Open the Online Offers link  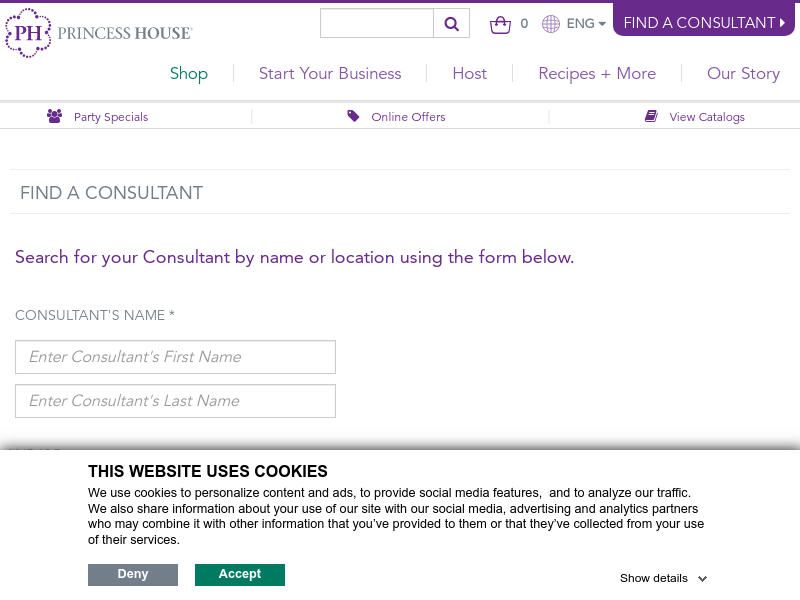(408, 117)
